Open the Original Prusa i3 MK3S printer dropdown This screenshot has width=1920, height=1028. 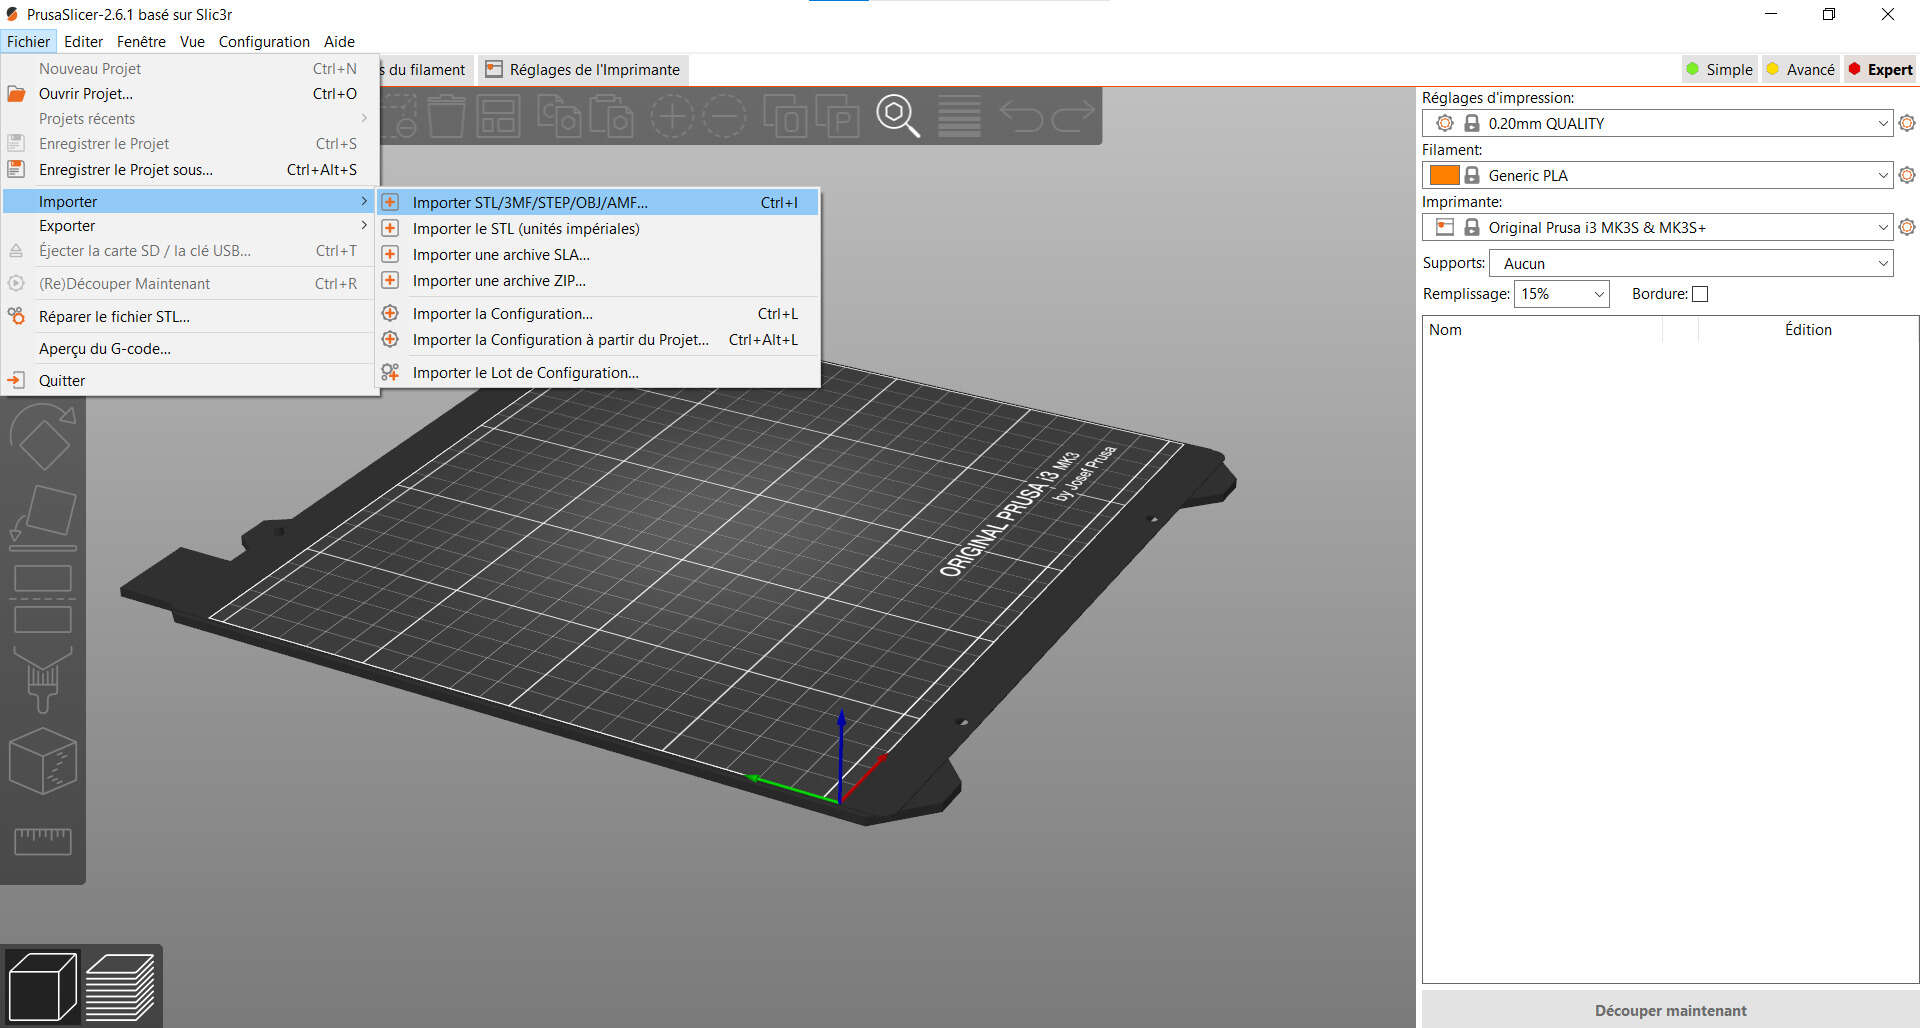pyautogui.click(x=1657, y=227)
